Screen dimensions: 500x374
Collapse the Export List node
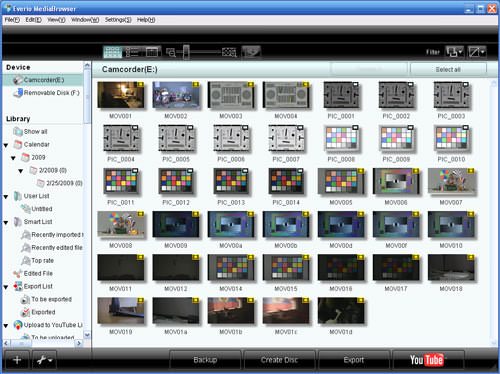(x=6, y=287)
